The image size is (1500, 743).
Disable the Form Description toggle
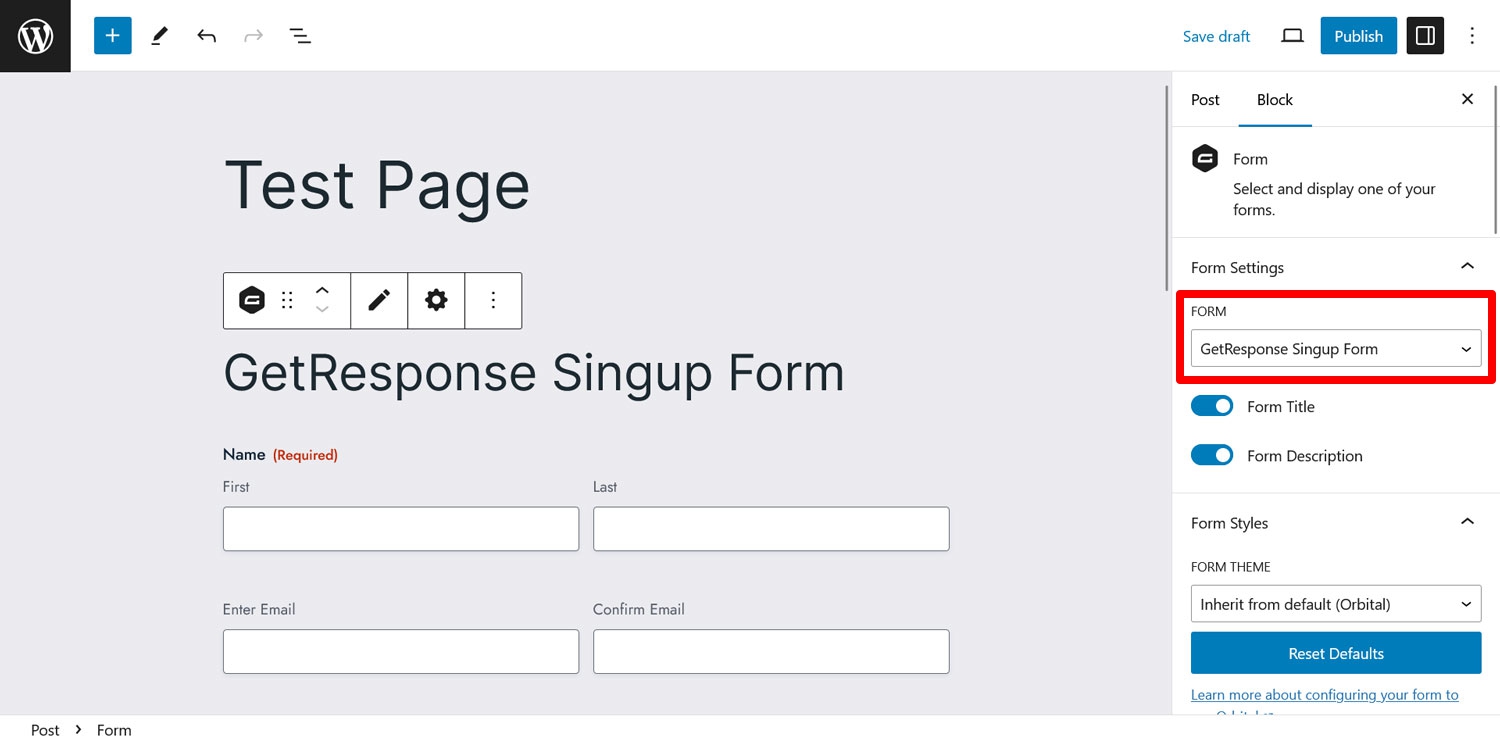[x=1212, y=455]
